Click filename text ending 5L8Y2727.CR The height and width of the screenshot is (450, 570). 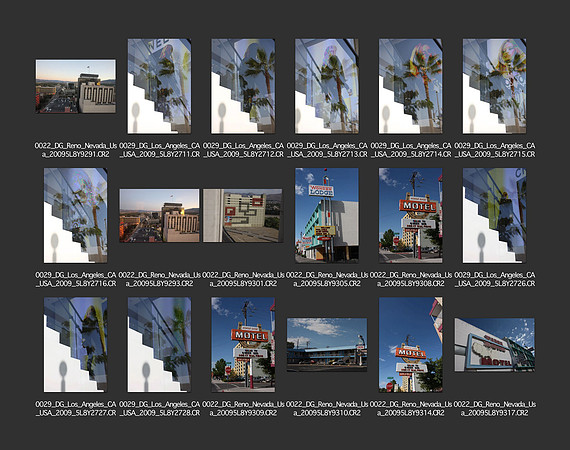point(76,408)
